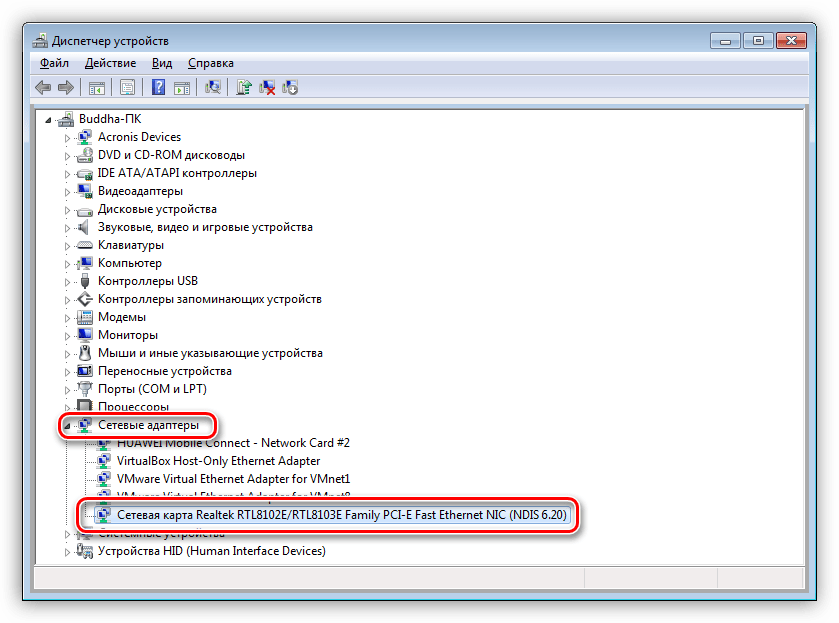Viewport: 839px width, 623px height.
Task: Open the Справка menu
Action: tap(210, 63)
